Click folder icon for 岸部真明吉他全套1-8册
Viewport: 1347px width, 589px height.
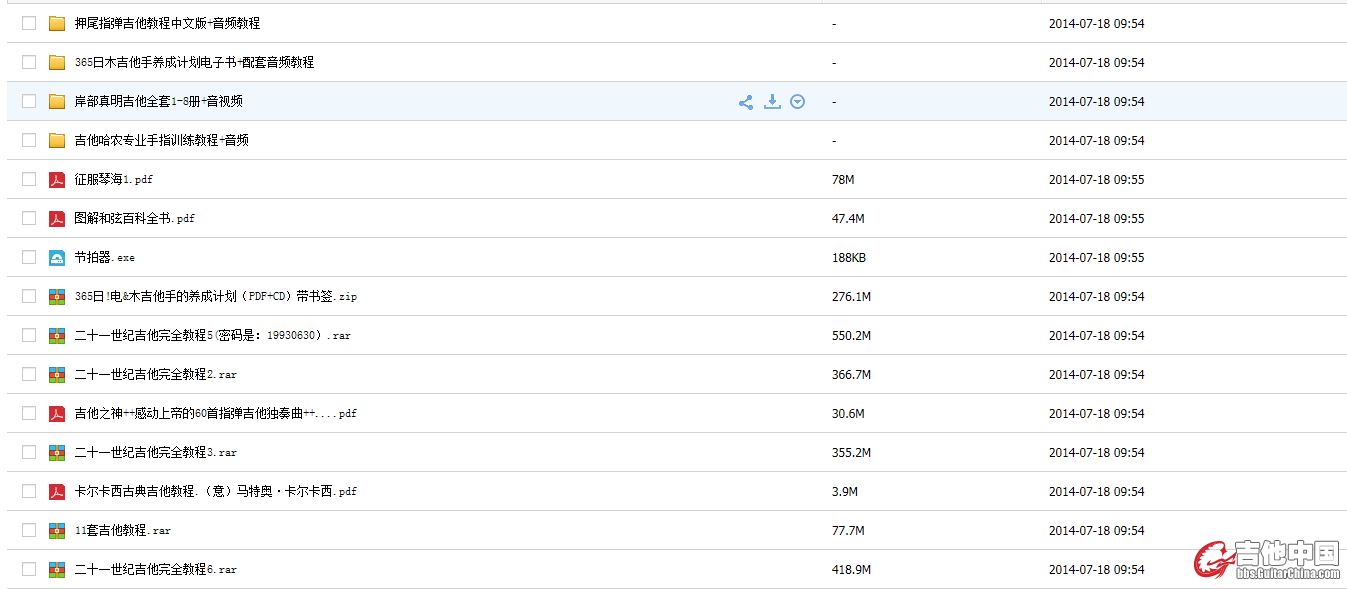57,101
